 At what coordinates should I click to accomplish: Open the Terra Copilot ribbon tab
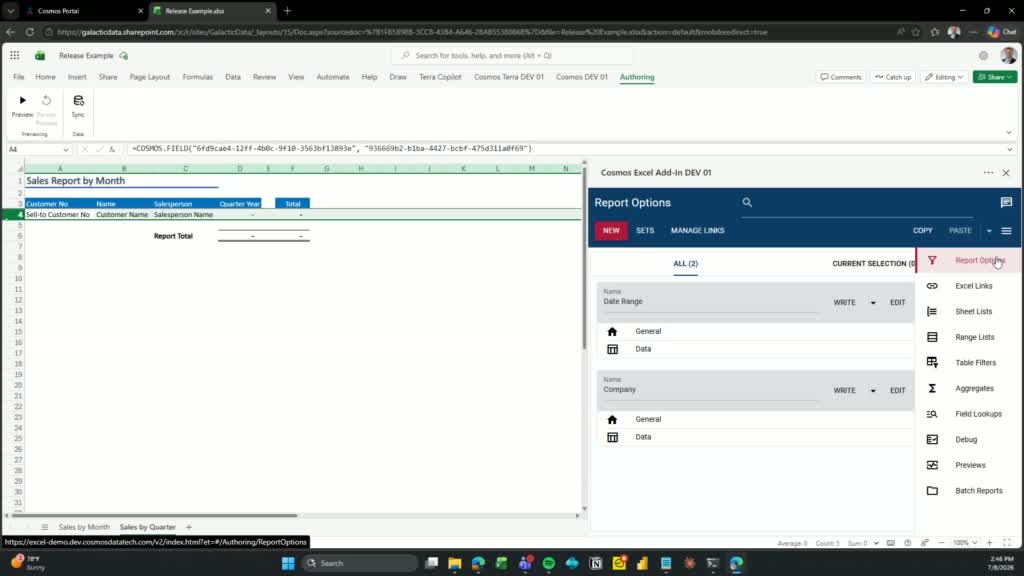tap(440, 77)
